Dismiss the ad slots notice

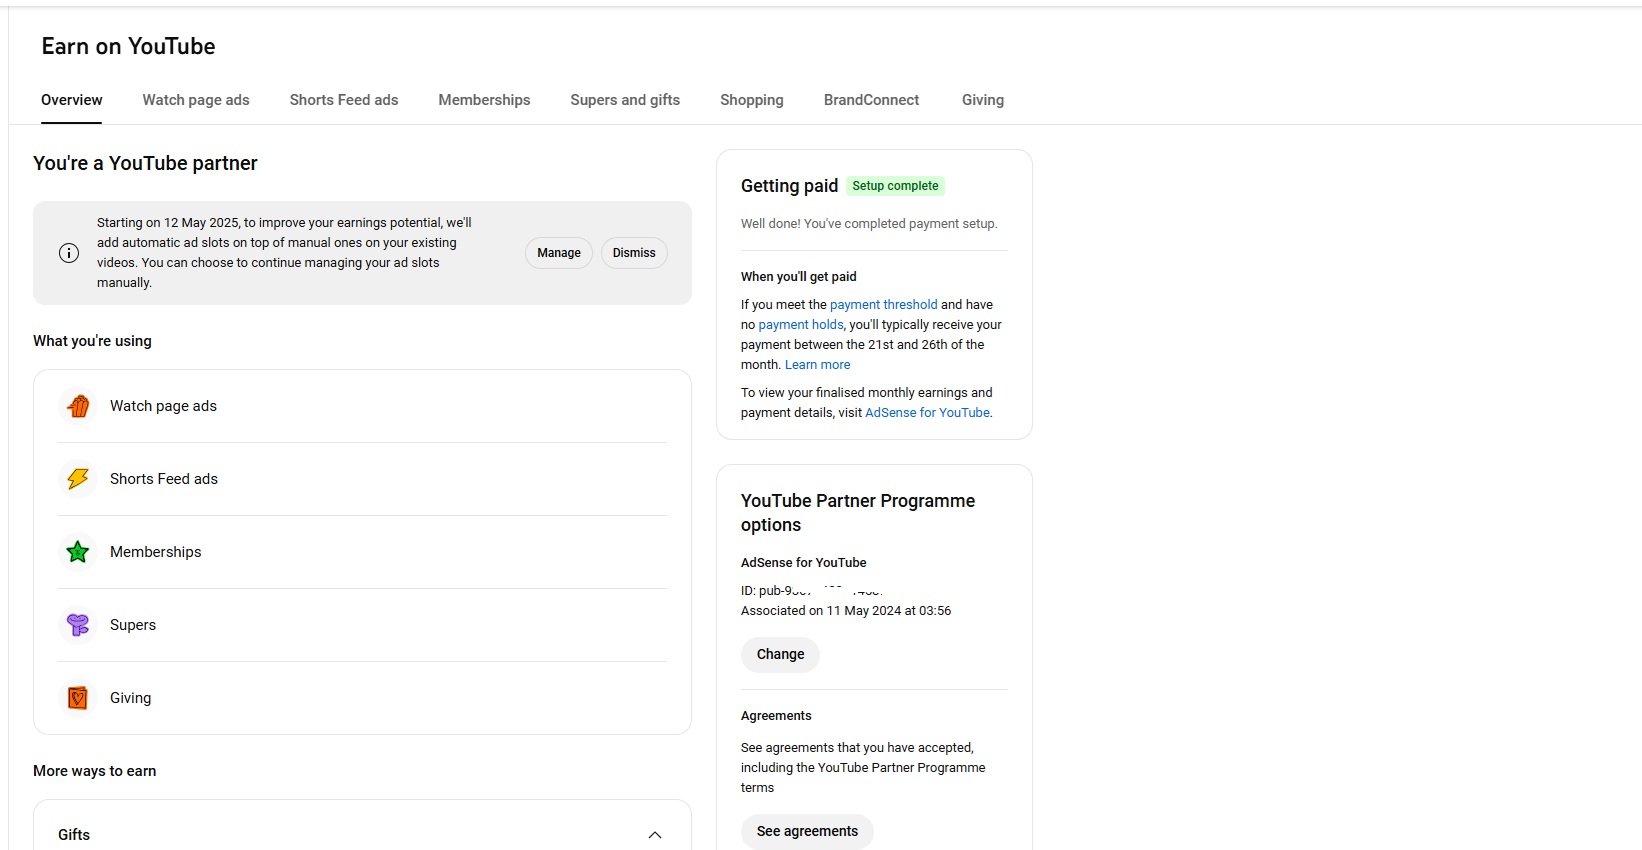tap(634, 253)
